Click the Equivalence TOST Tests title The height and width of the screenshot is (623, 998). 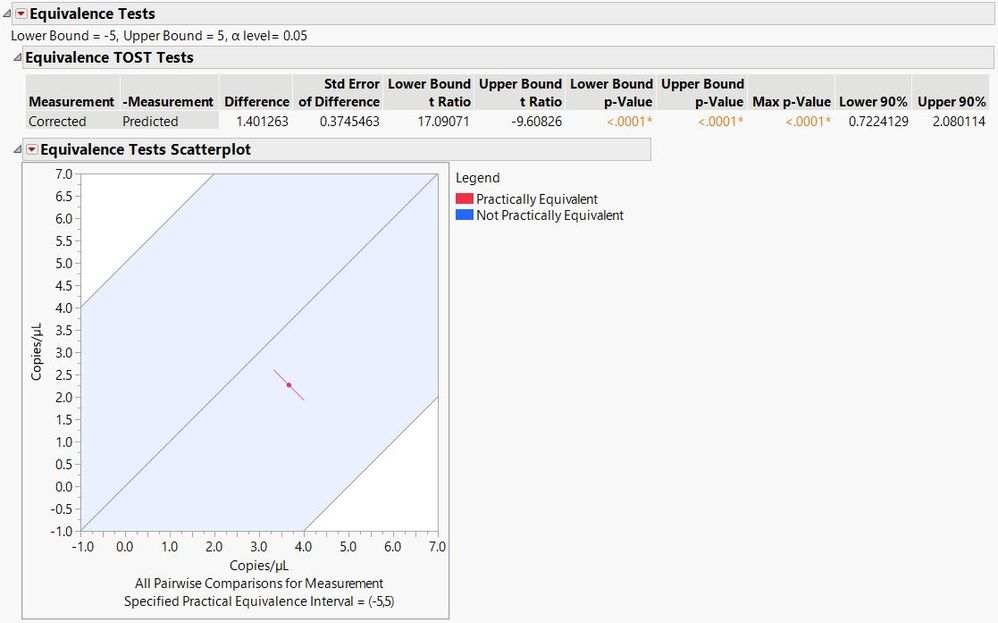(109, 58)
